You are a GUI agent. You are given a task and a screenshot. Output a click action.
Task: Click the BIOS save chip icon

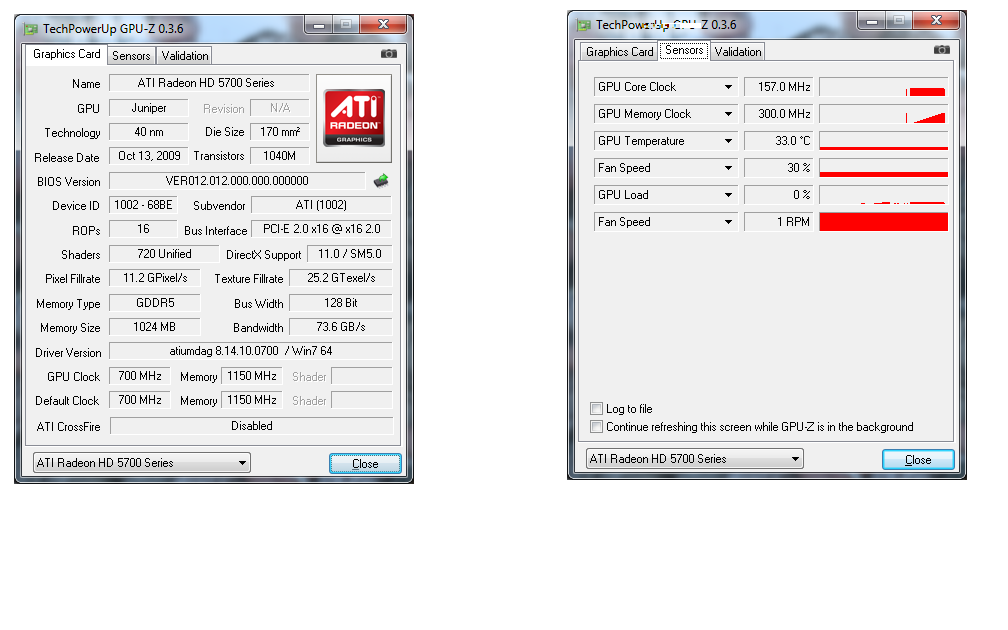pos(381,181)
